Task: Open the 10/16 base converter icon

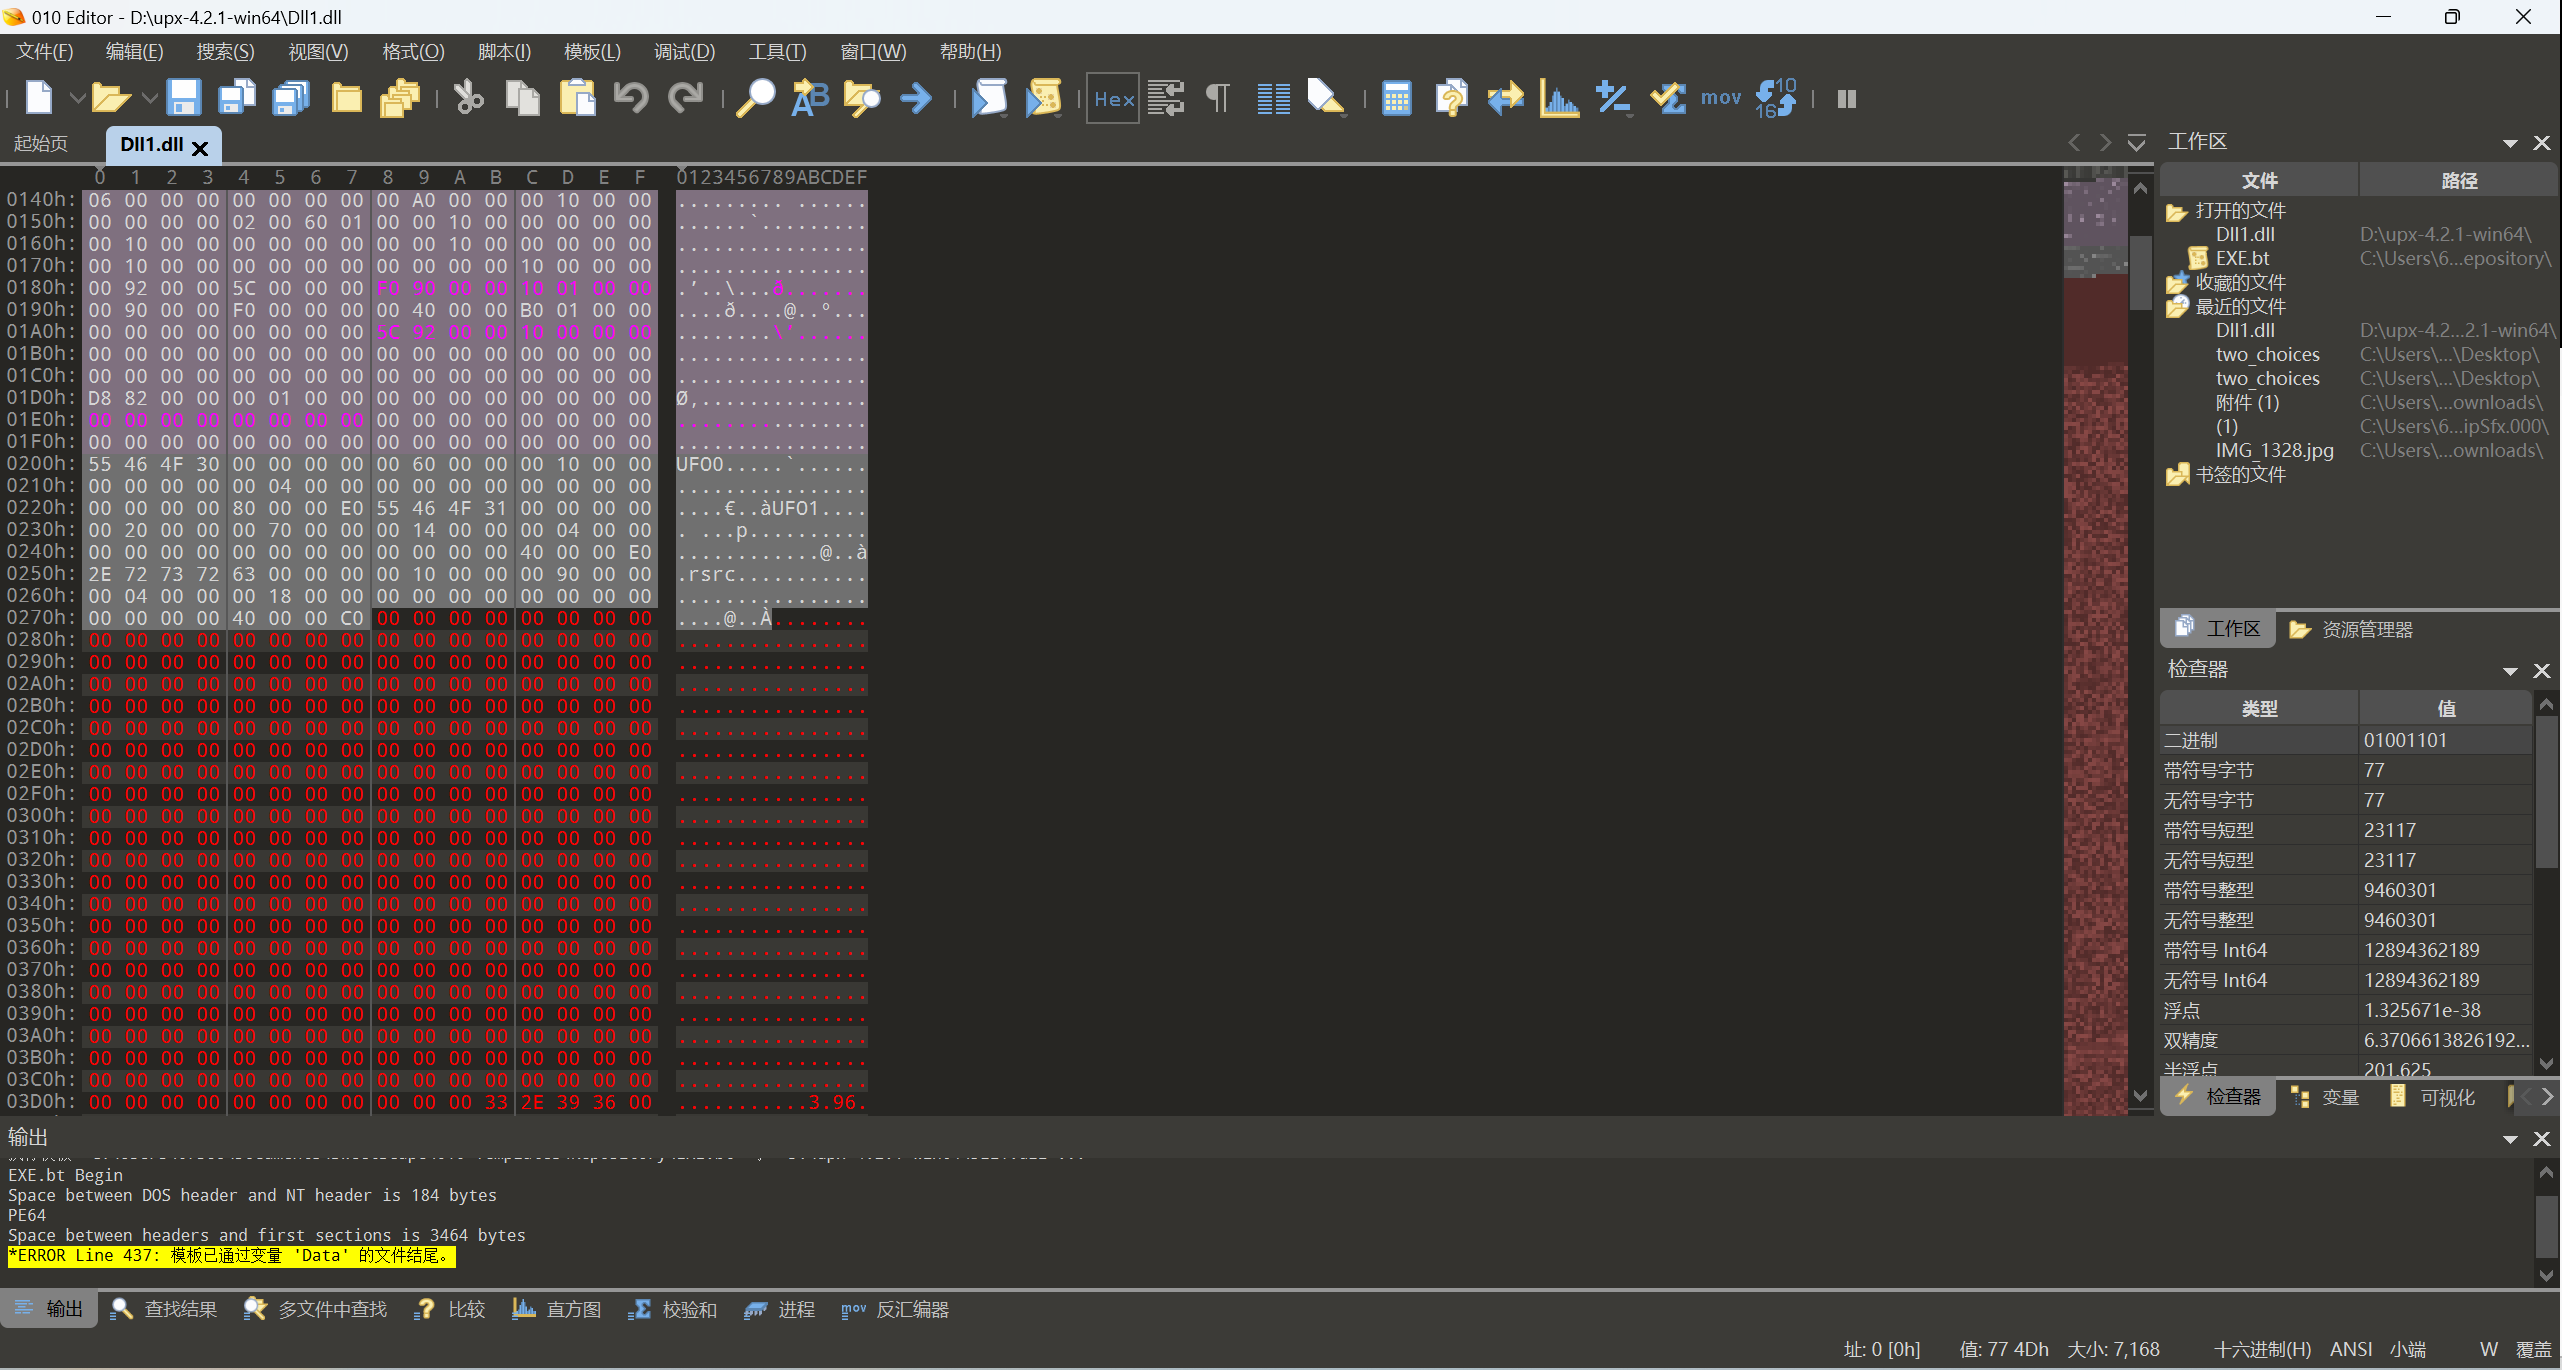Action: click(1776, 98)
